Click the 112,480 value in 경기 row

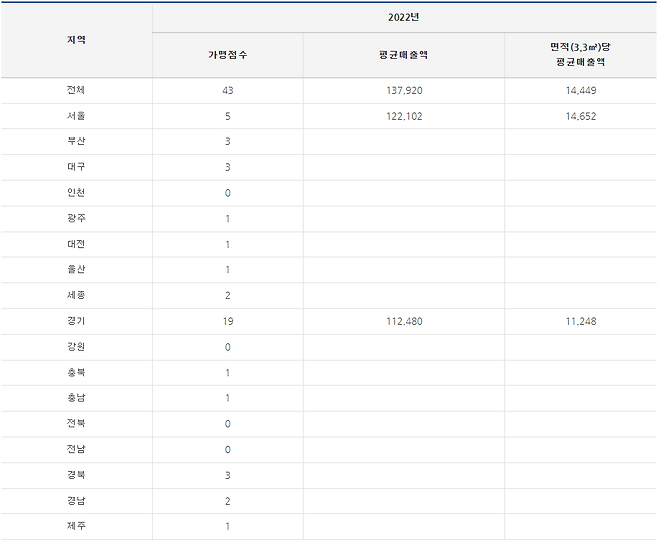[404, 322]
